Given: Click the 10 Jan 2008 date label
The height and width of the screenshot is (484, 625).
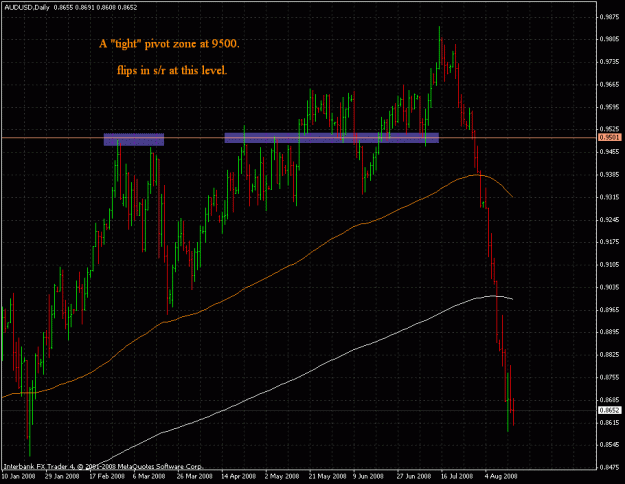Looking at the screenshot, I should pos(18,476).
